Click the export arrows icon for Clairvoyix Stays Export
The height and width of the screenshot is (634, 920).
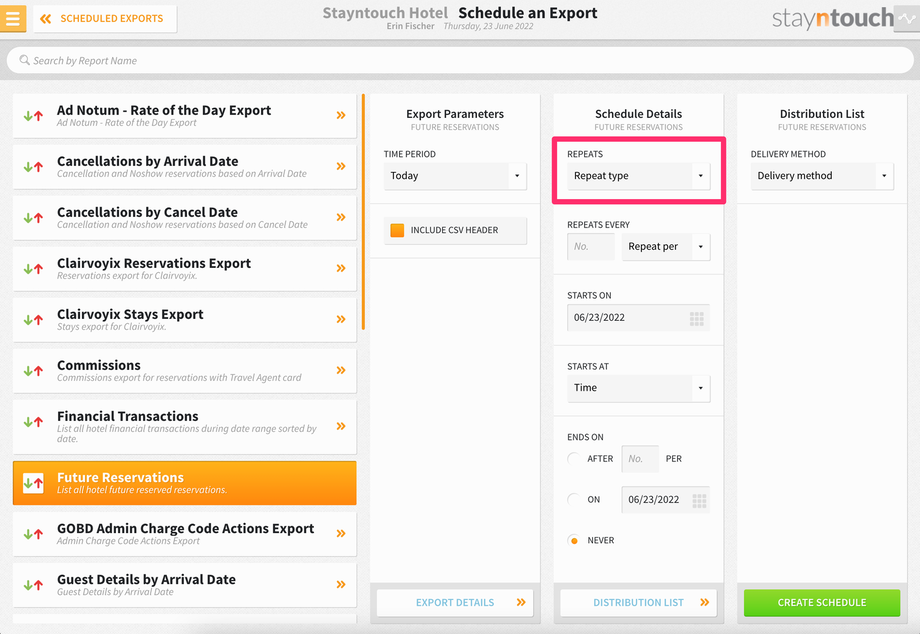click(x=33, y=320)
